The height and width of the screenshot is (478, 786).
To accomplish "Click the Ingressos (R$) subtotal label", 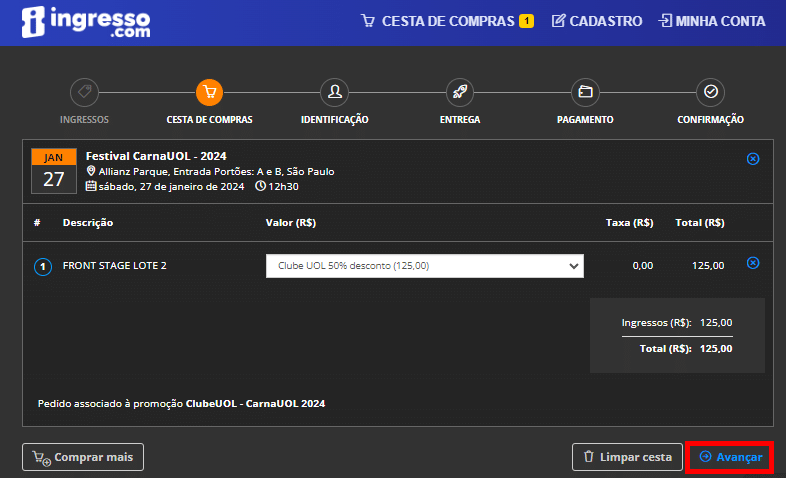I will tap(656, 323).
